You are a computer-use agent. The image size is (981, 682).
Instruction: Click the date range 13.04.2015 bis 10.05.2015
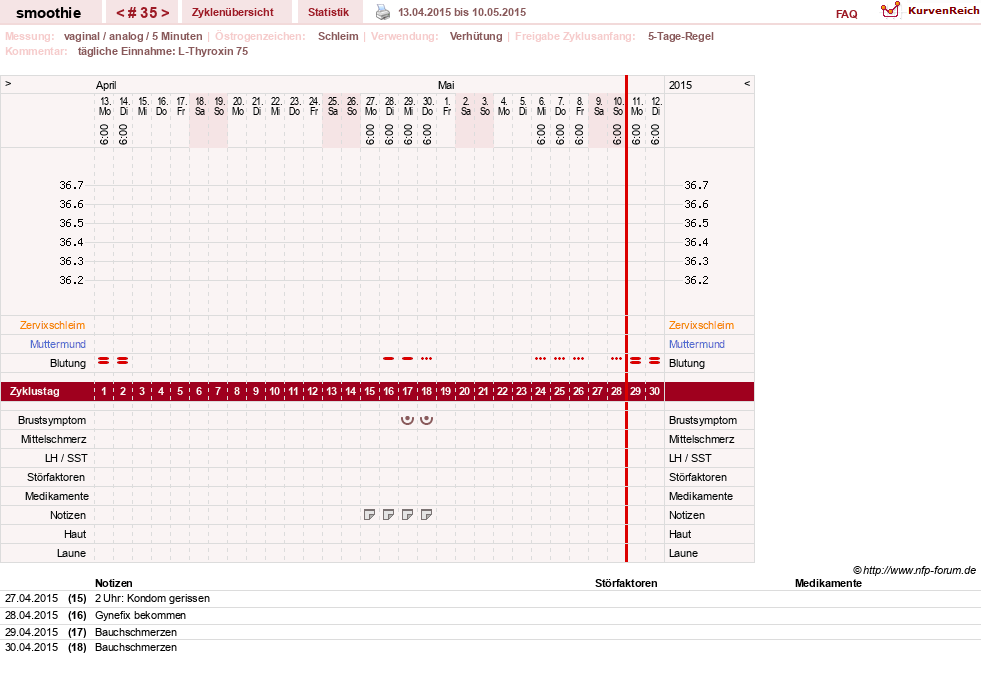(x=462, y=12)
